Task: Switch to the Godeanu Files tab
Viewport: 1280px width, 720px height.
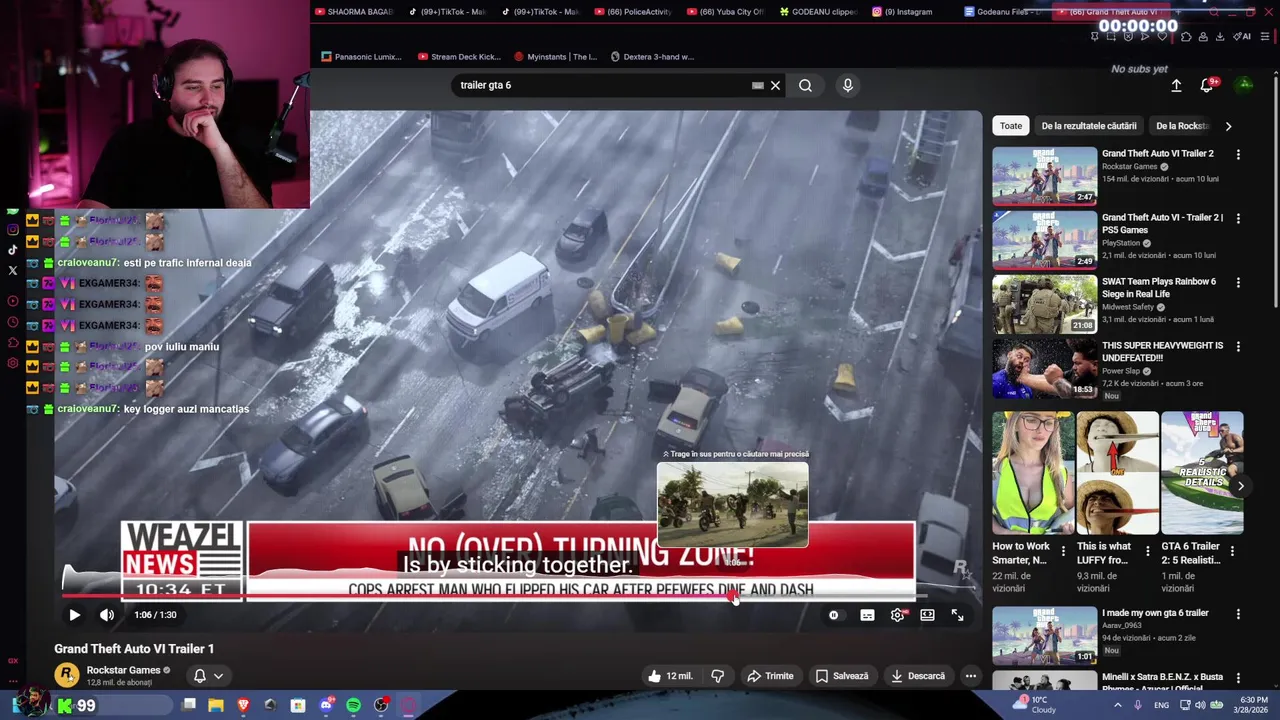Action: [1003, 12]
